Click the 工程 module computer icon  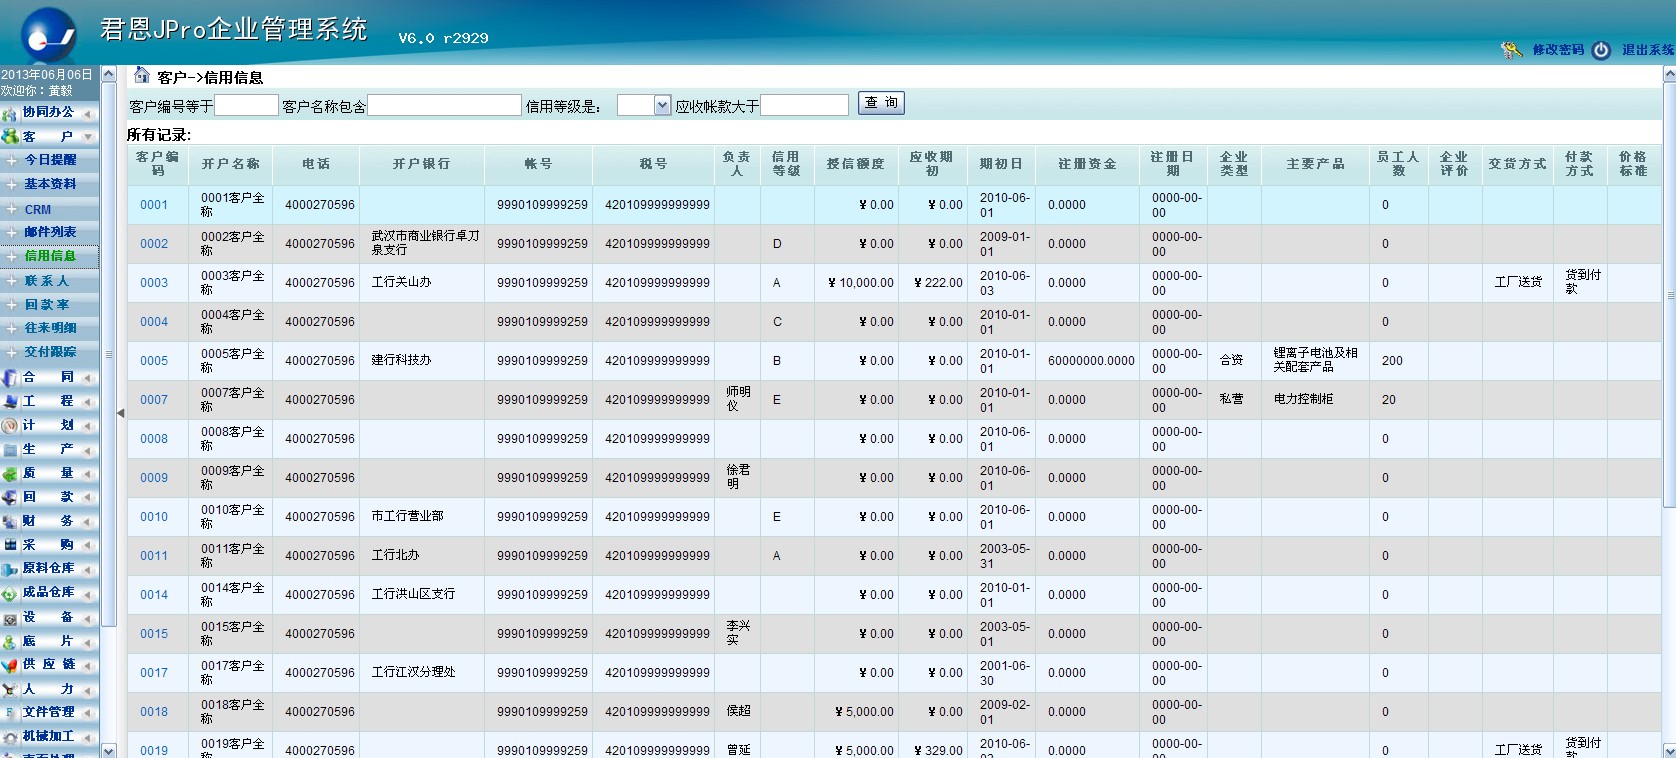tap(9, 401)
